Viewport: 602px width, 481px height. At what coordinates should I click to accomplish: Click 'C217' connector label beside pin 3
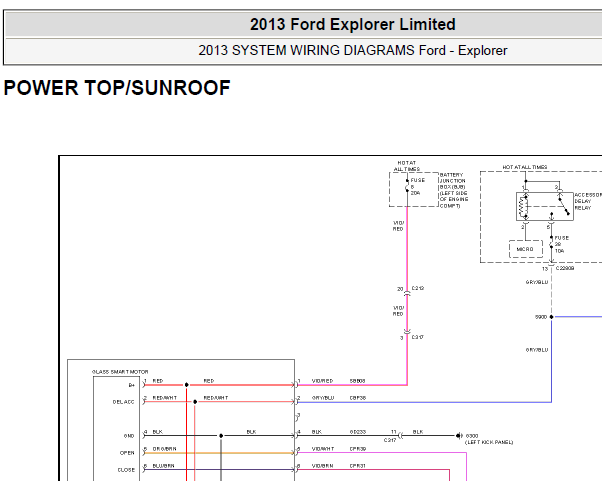coord(418,337)
